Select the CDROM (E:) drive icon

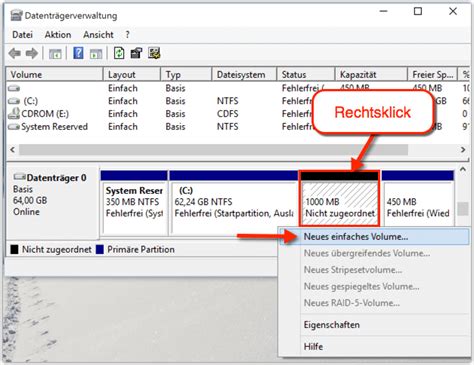[x=14, y=114]
